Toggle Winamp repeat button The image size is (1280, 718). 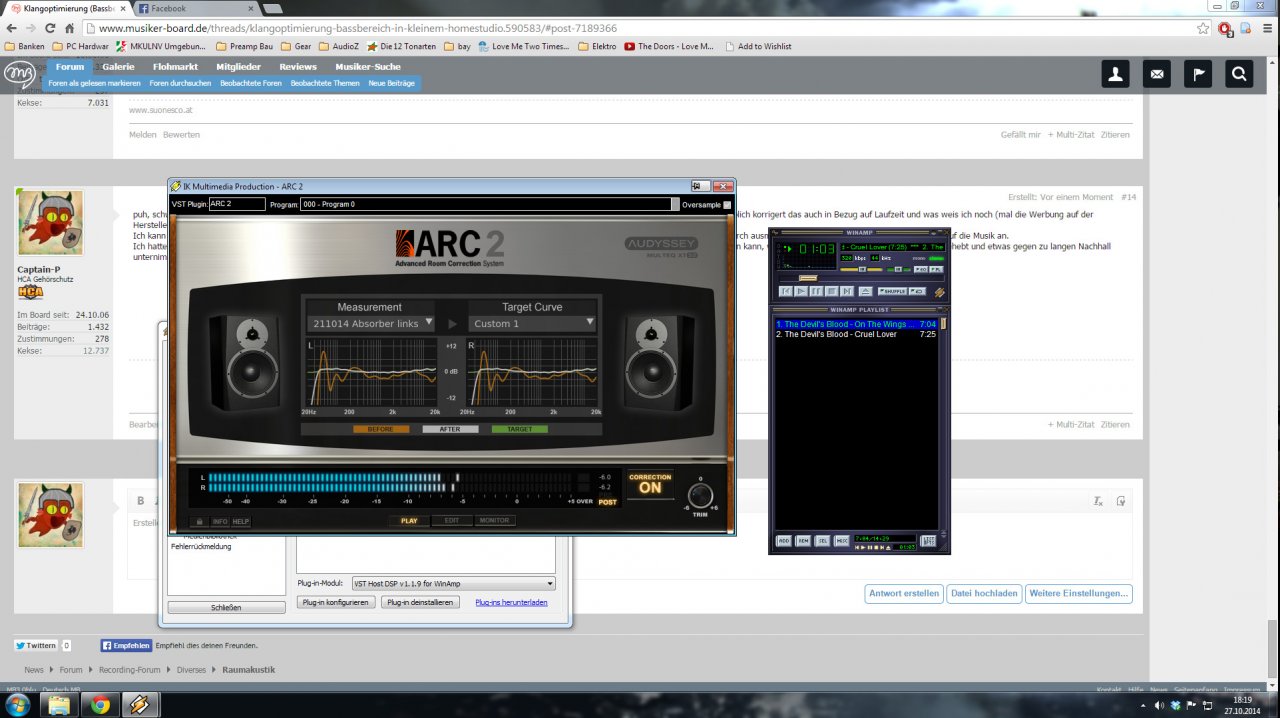pyautogui.click(x=917, y=291)
